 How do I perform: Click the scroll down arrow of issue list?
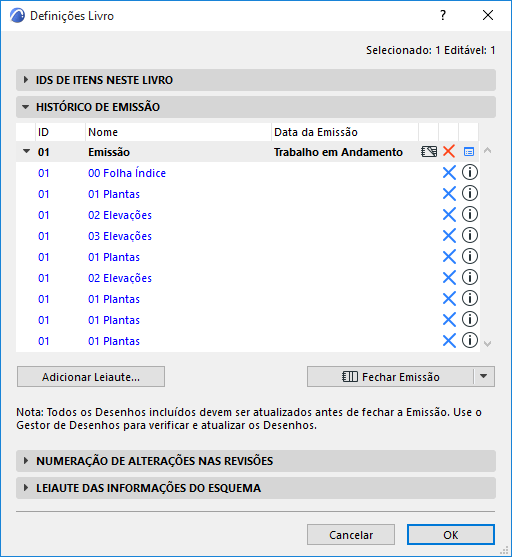(x=487, y=344)
